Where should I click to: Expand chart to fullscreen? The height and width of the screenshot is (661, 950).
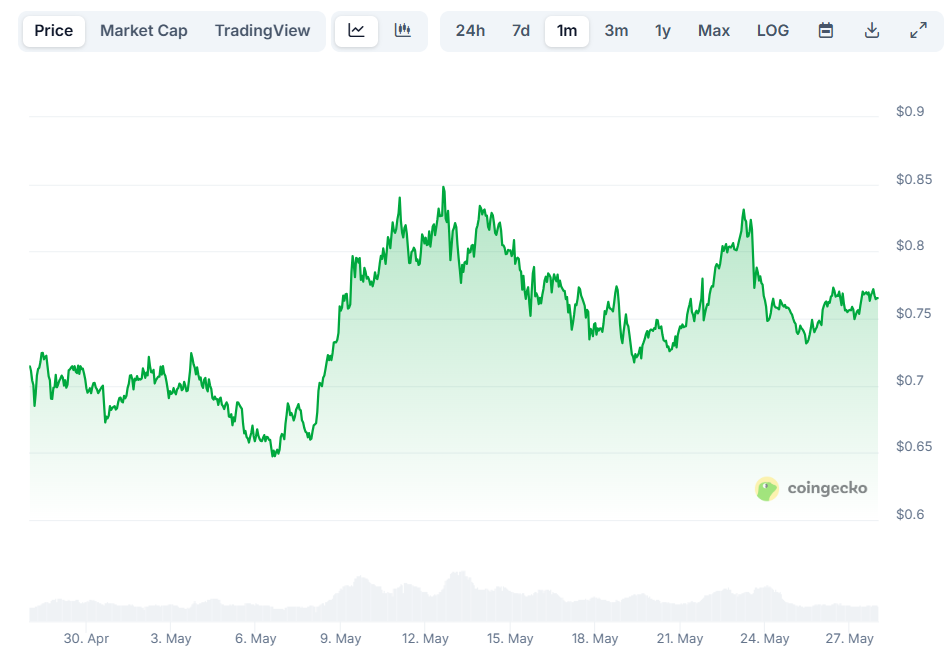click(918, 31)
